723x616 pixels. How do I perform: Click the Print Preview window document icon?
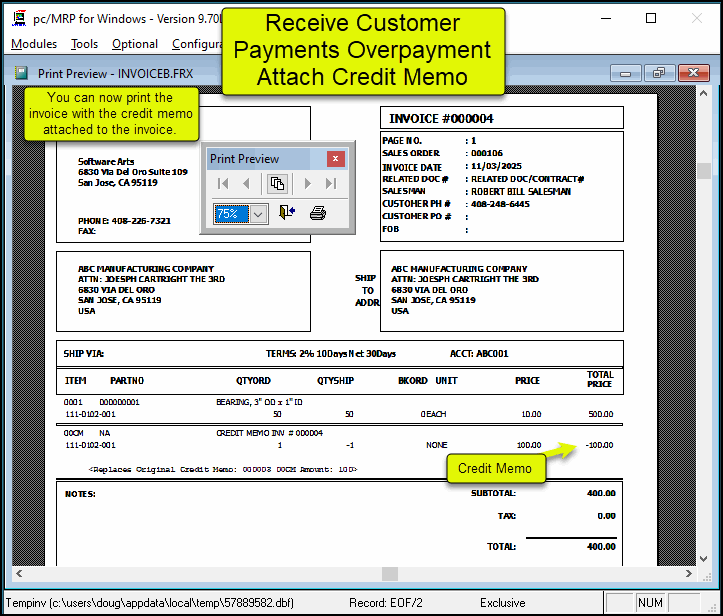(22, 73)
